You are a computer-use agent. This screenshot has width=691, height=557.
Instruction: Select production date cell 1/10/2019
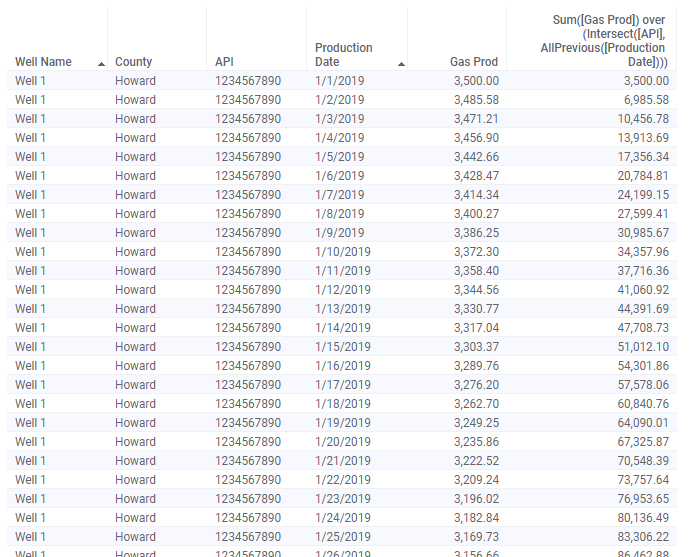pos(343,251)
